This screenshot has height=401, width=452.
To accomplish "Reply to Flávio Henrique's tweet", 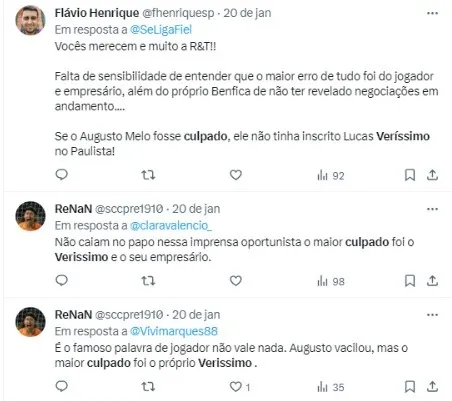I will coord(62,175).
